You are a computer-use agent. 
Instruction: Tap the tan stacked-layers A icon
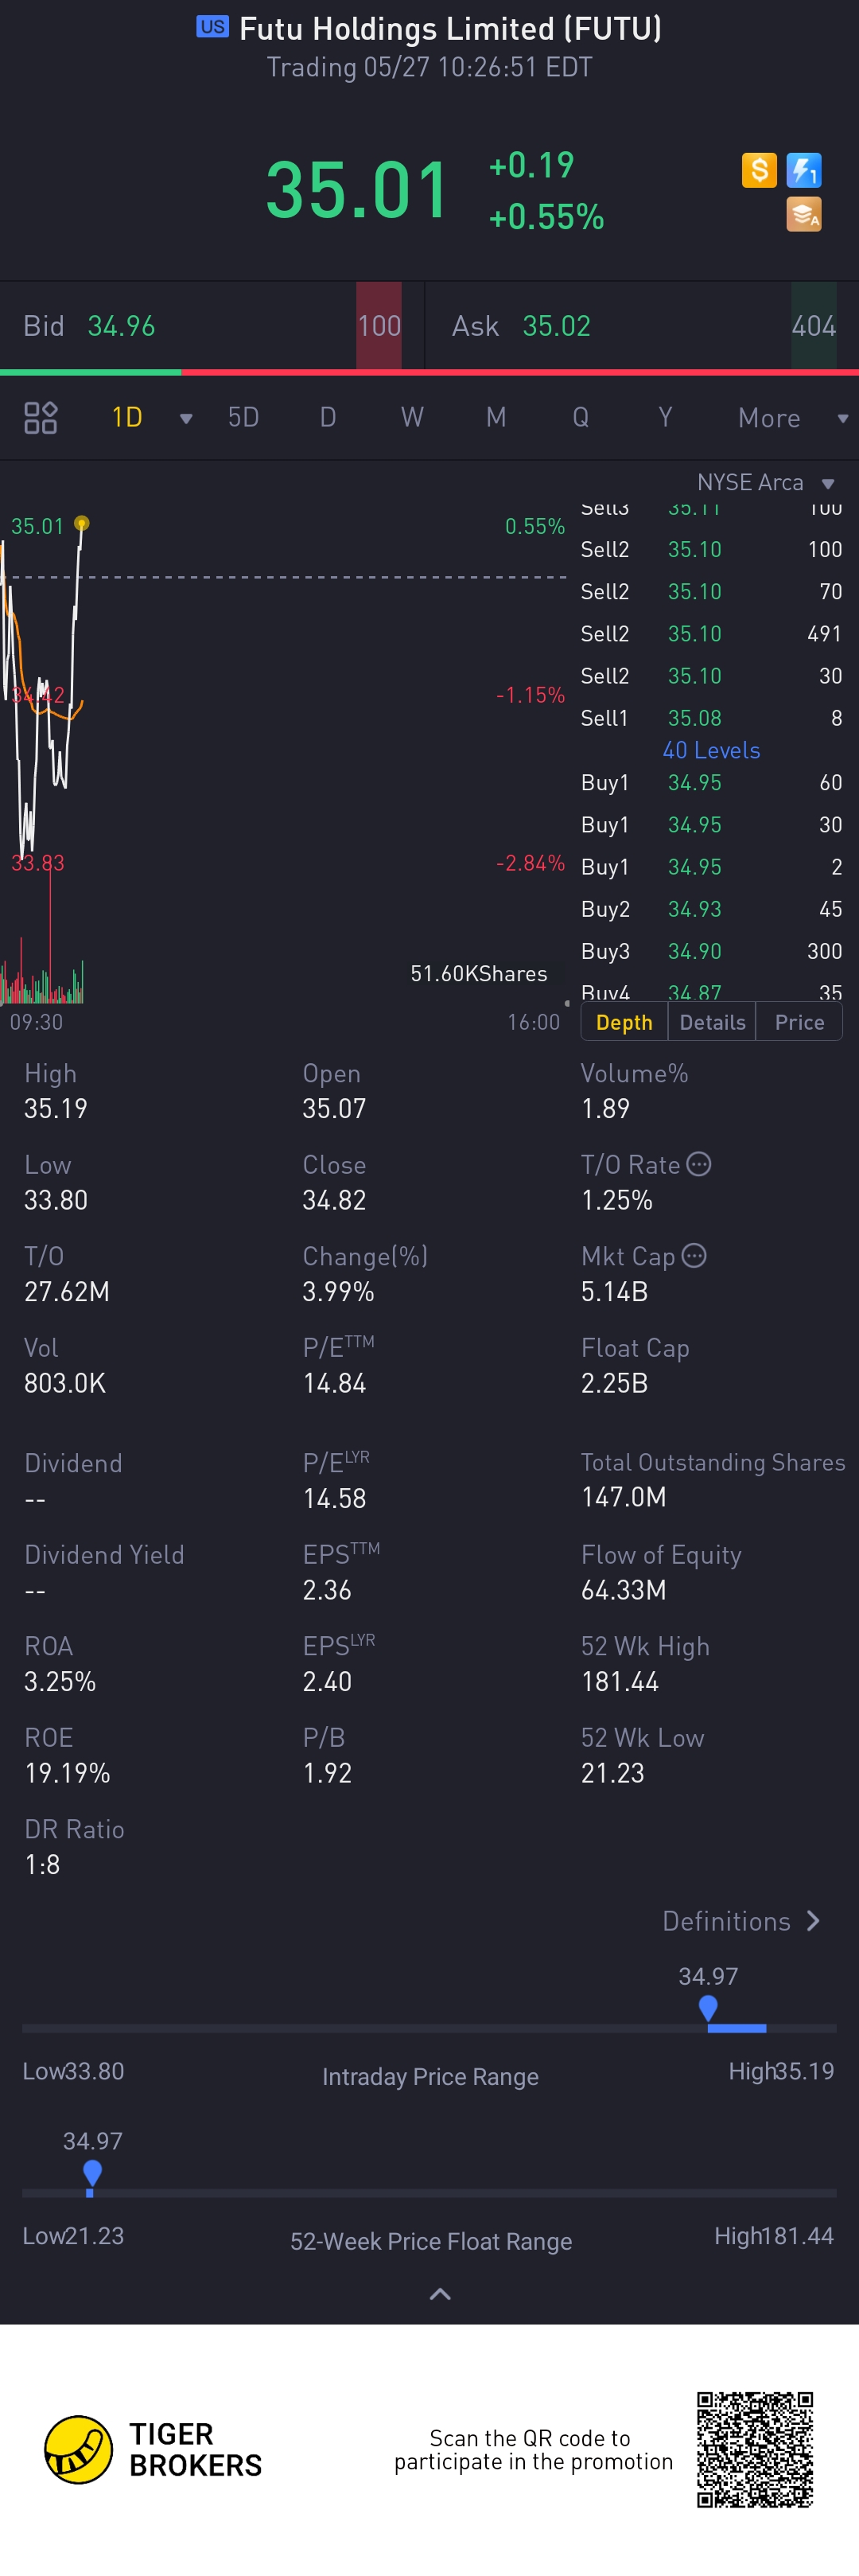pyautogui.click(x=804, y=214)
